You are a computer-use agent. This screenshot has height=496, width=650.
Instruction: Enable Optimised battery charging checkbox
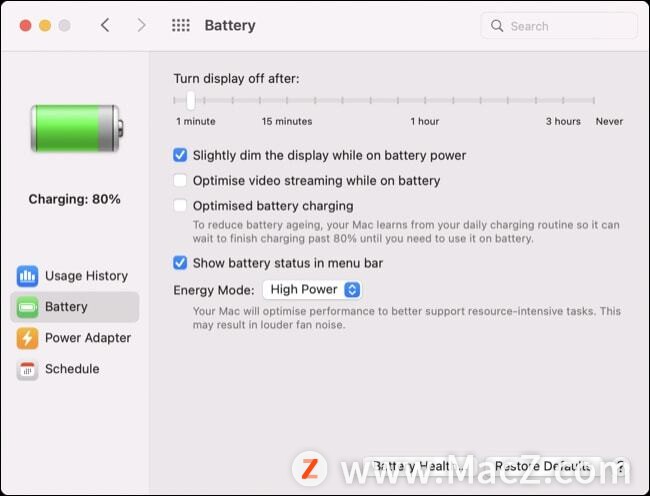[x=180, y=206]
